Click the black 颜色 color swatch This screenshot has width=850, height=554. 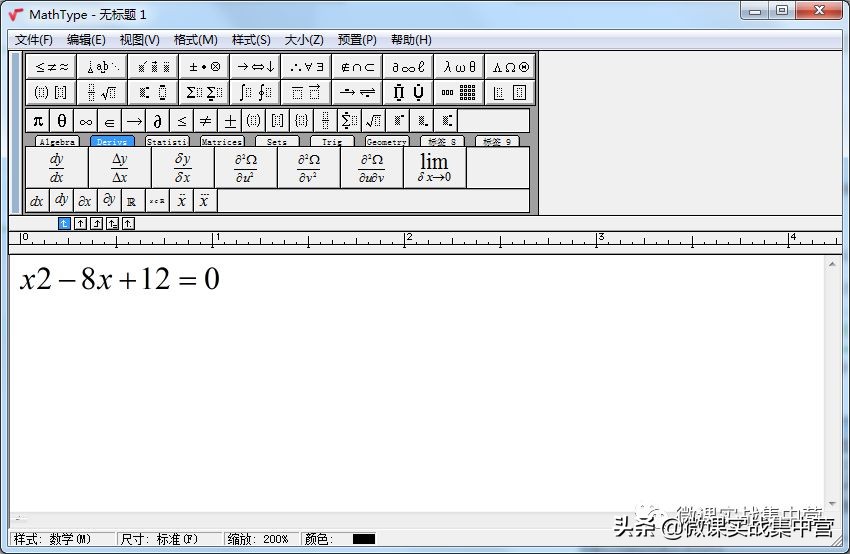[x=364, y=539]
